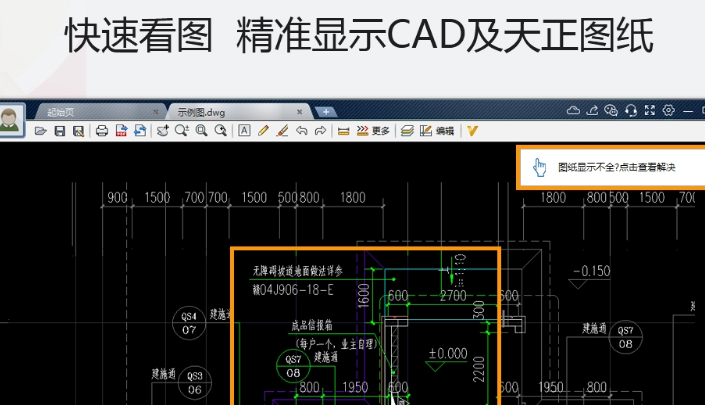Click the share export arrow icon

click(x=592, y=110)
